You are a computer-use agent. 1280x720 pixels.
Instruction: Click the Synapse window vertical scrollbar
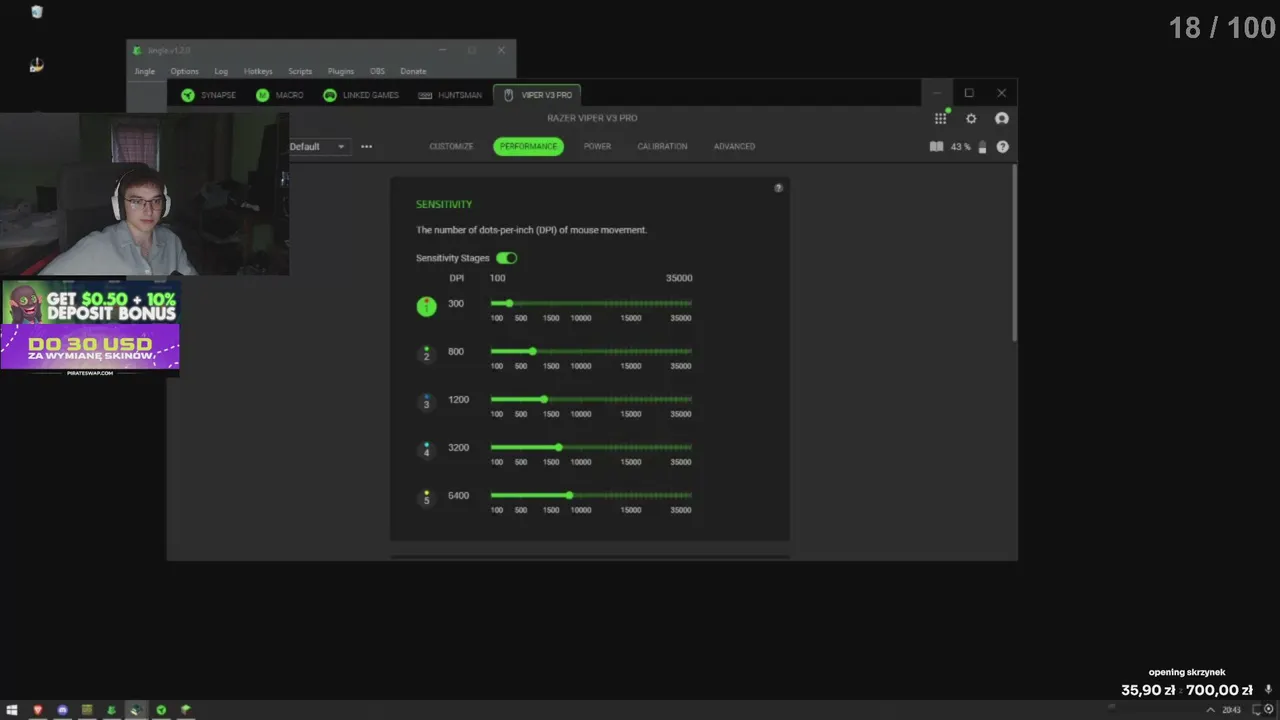click(1014, 254)
